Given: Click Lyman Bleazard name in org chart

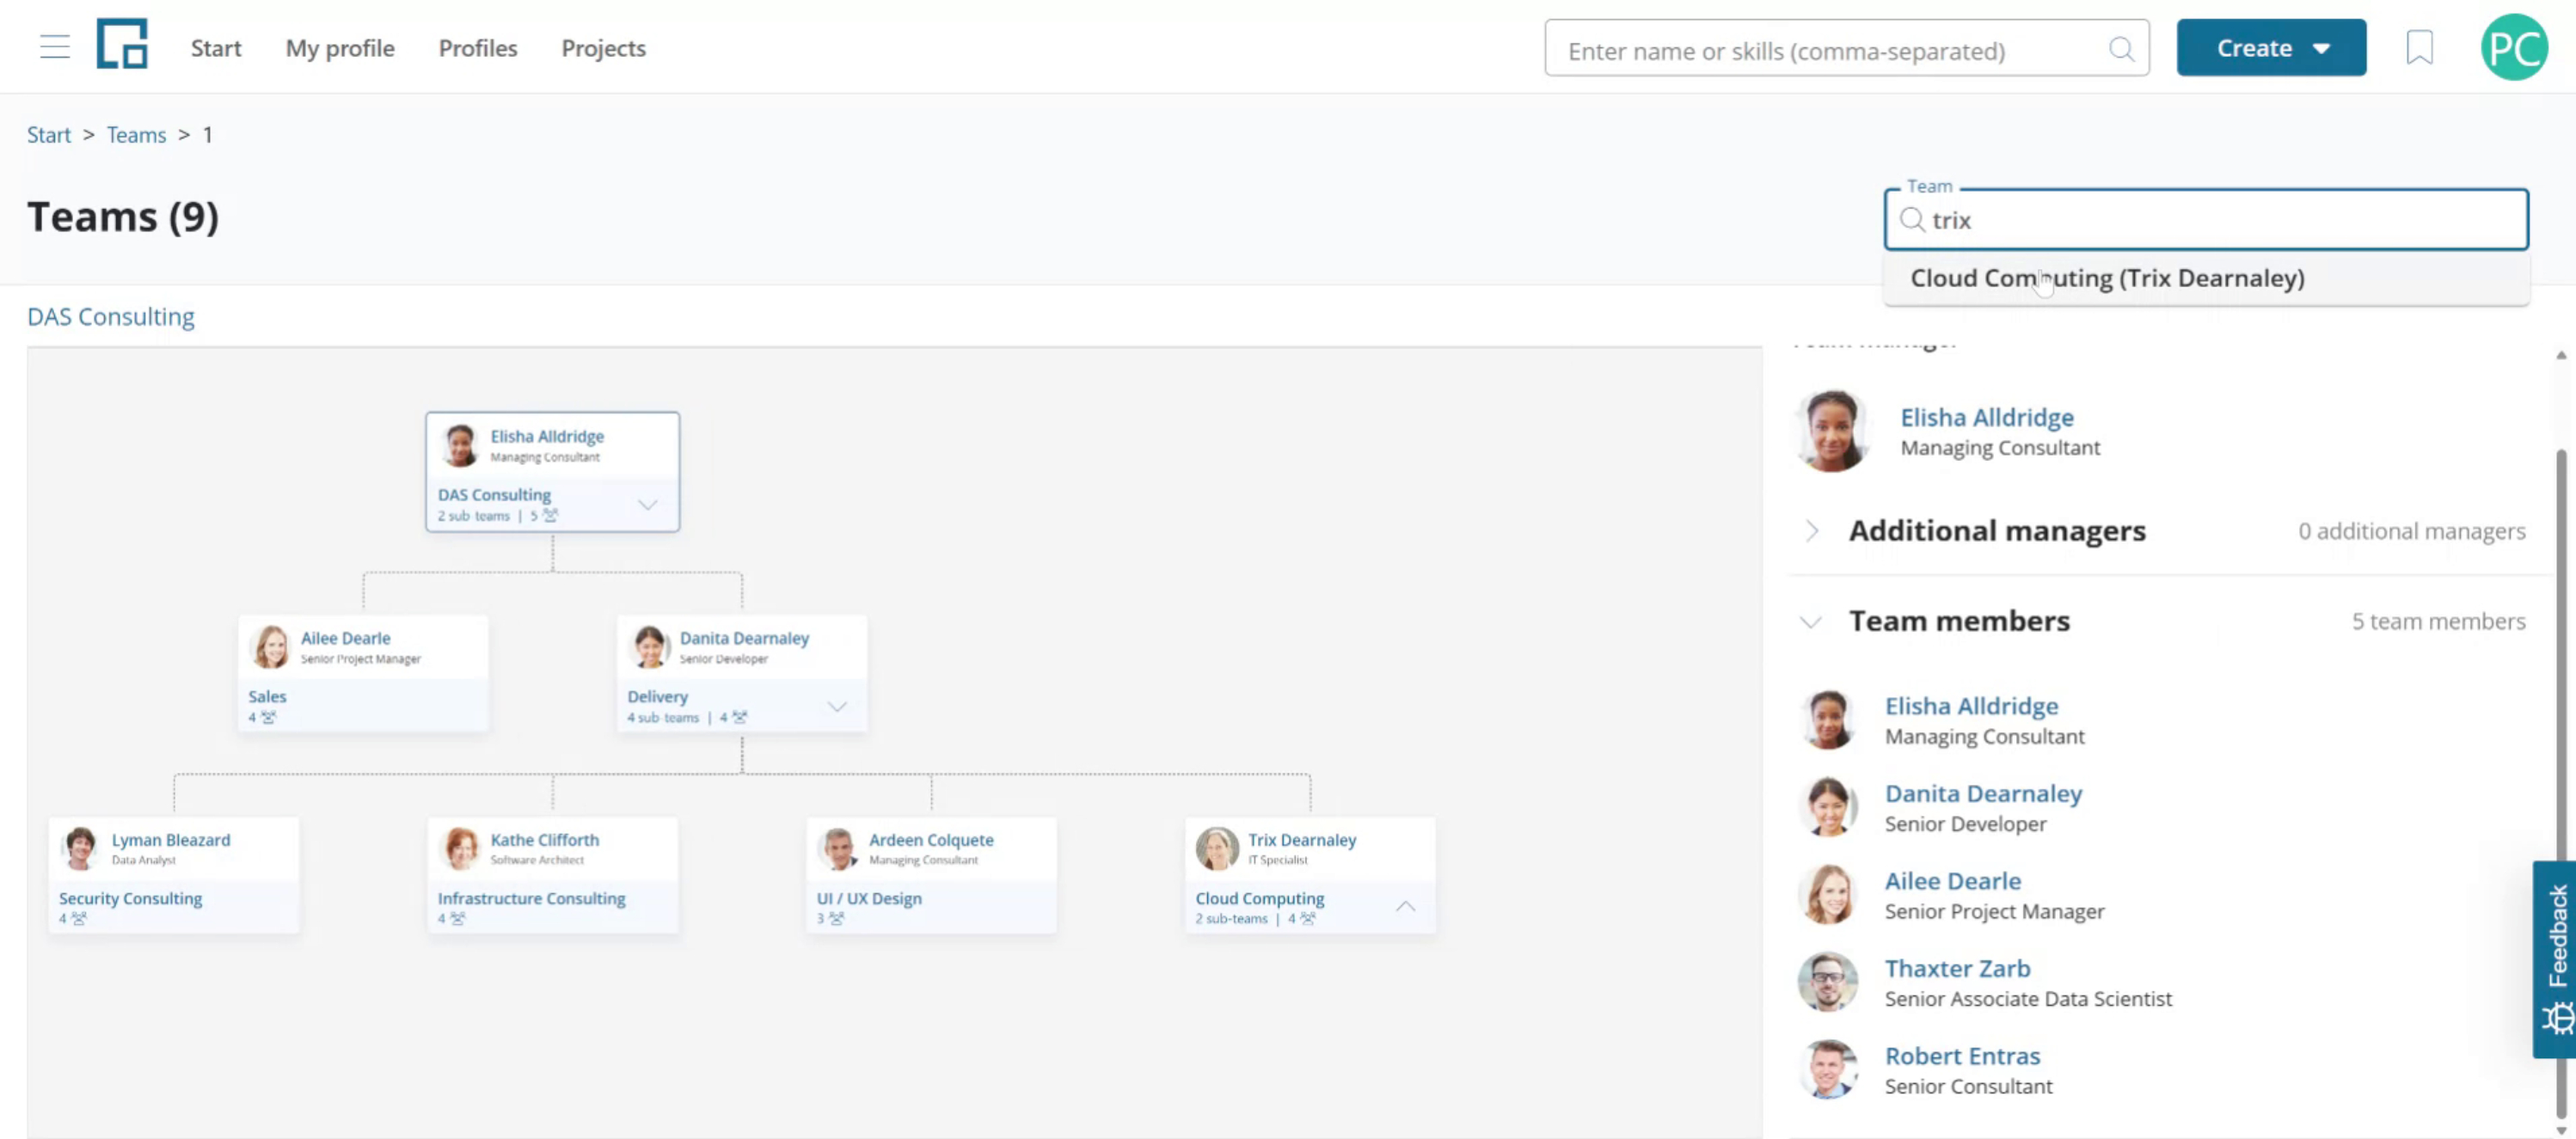Looking at the screenshot, I should point(170,840).
